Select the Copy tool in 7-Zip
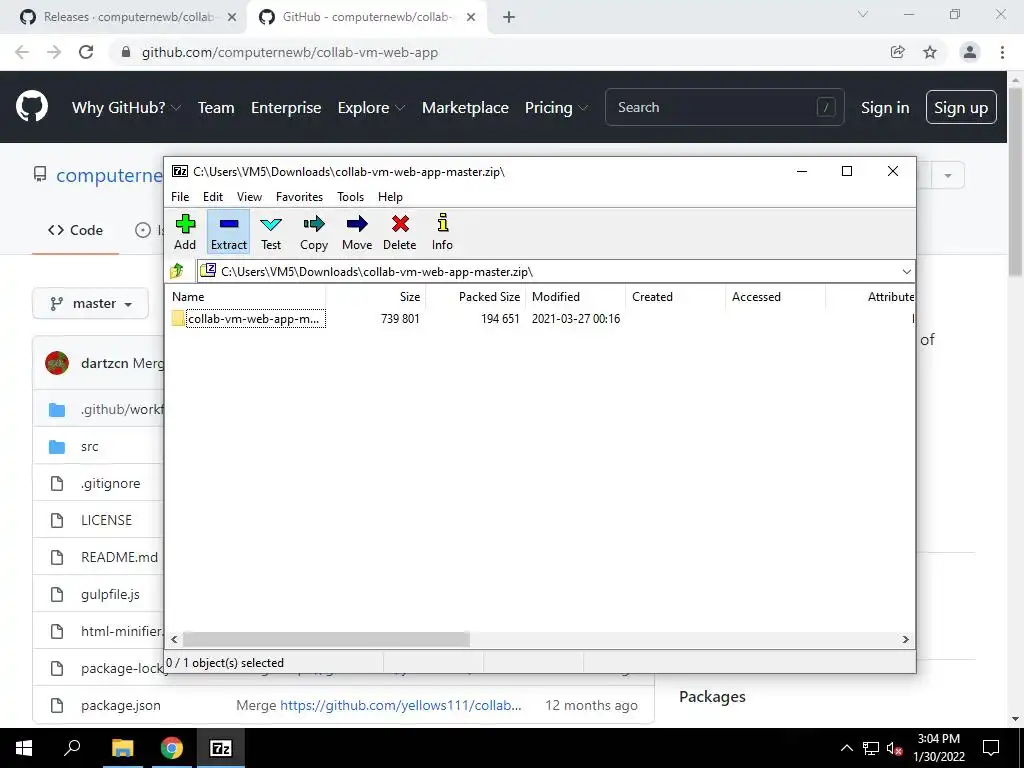 click(313, 232)
